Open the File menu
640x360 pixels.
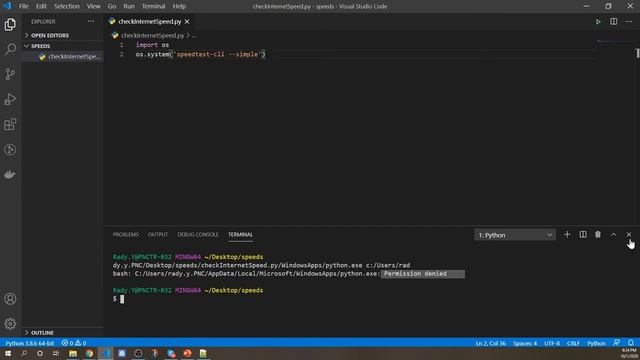coord(24,7)
